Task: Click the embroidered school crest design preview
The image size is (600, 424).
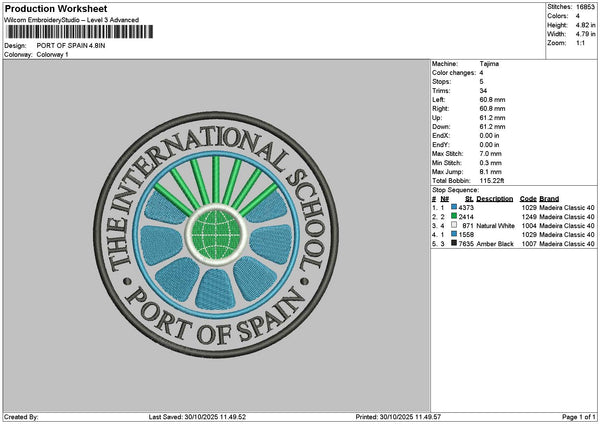Action: (x=216, y=235)
